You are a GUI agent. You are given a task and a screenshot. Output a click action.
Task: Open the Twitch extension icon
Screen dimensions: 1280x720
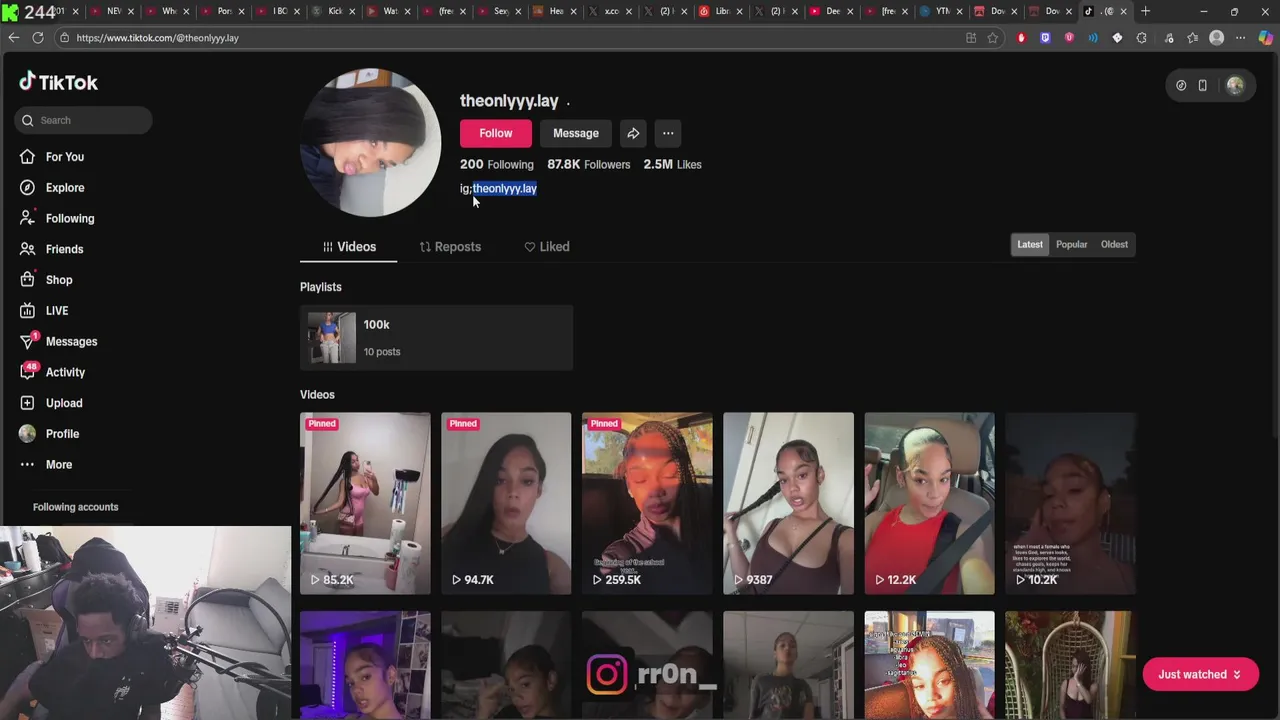[1045, 38]
